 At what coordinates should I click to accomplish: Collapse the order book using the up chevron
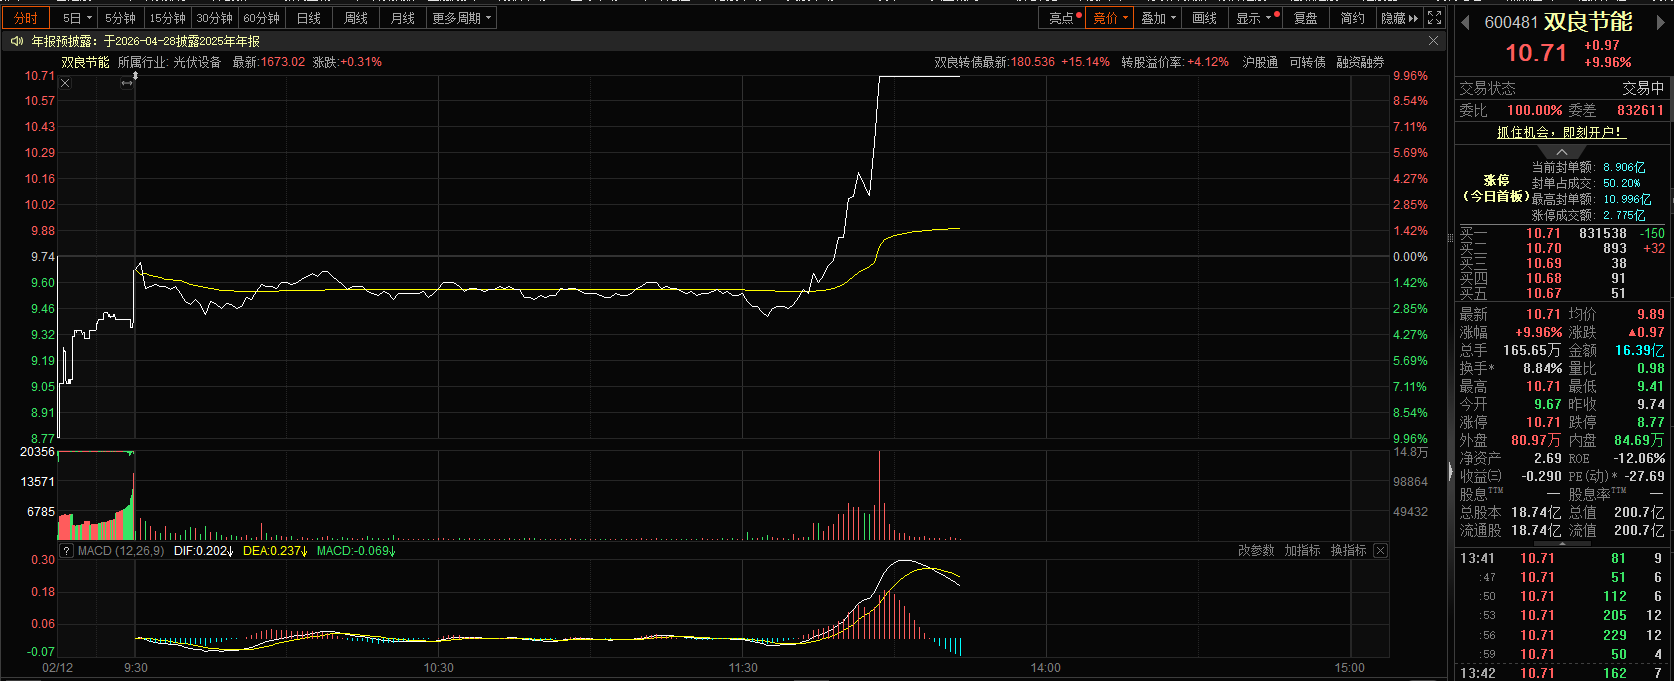(x=1562, y=152)
